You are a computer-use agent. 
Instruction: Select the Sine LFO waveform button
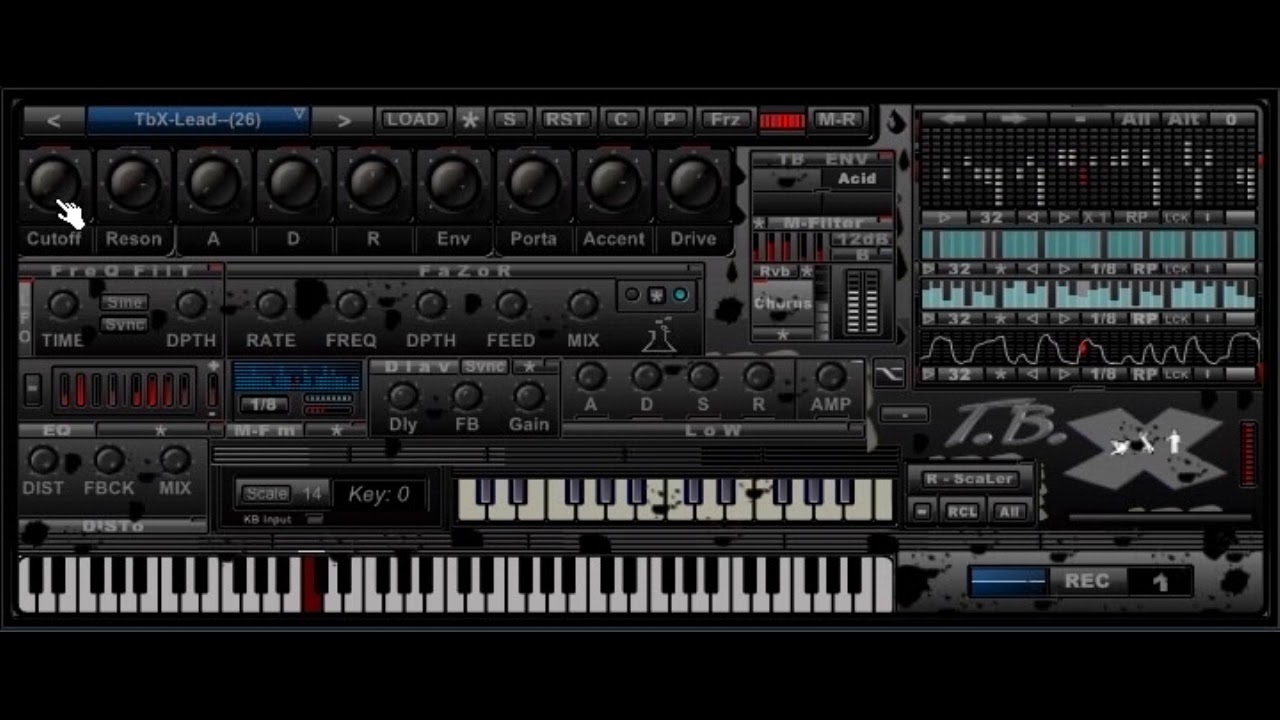tap(125, 303)
